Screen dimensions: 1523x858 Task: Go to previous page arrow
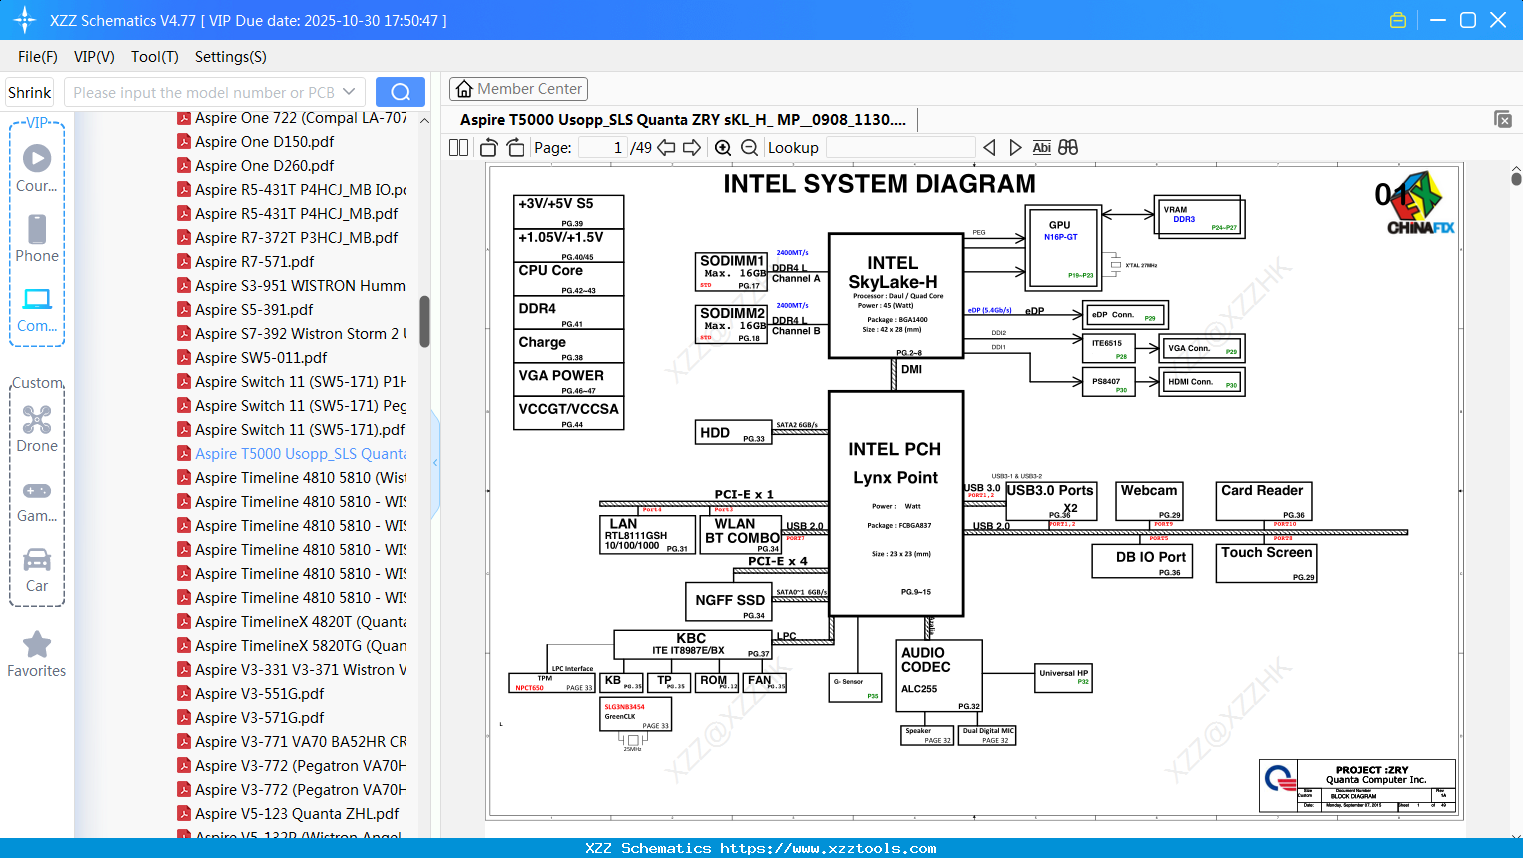coord(666,148)
